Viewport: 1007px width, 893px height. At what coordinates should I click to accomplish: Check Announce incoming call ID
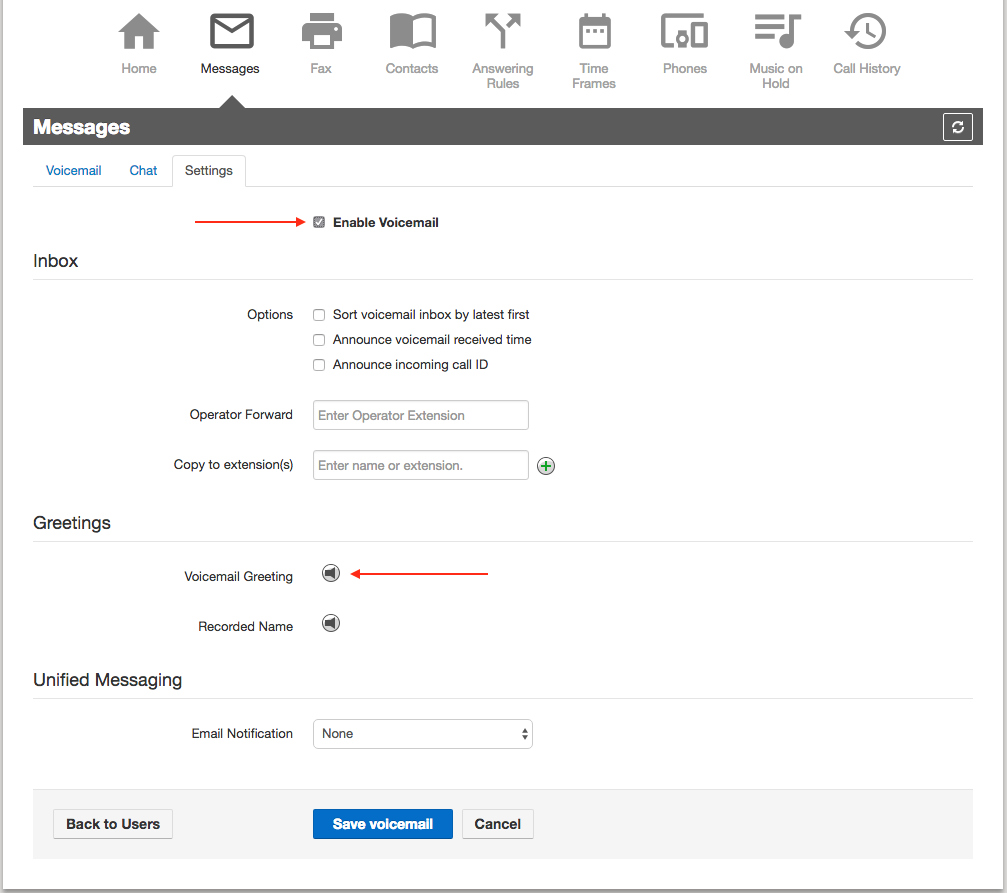coord(319,365)
